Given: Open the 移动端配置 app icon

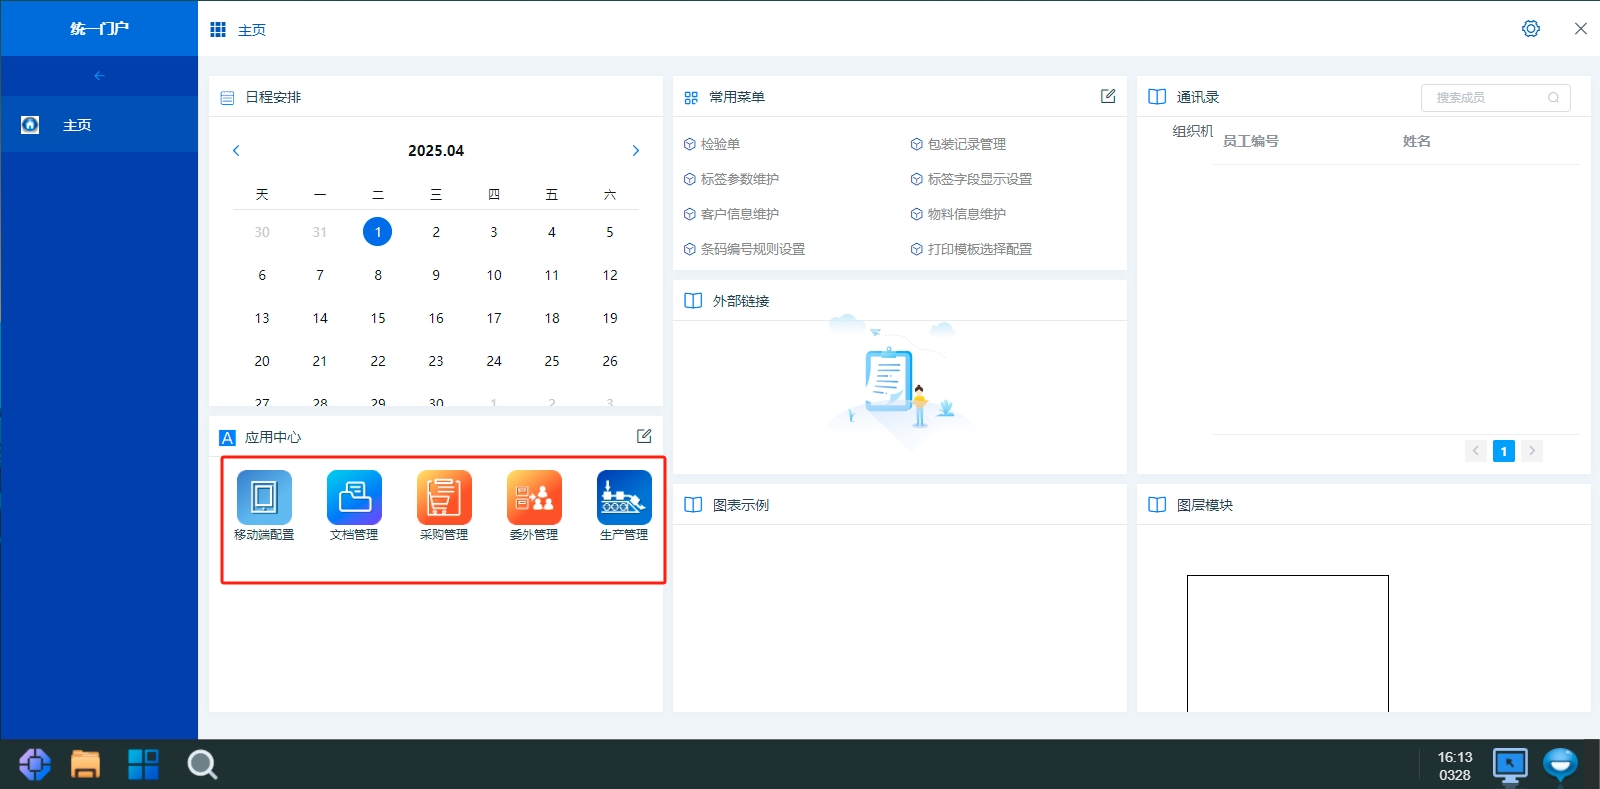Looking at the screenshot, I should 264,497.
